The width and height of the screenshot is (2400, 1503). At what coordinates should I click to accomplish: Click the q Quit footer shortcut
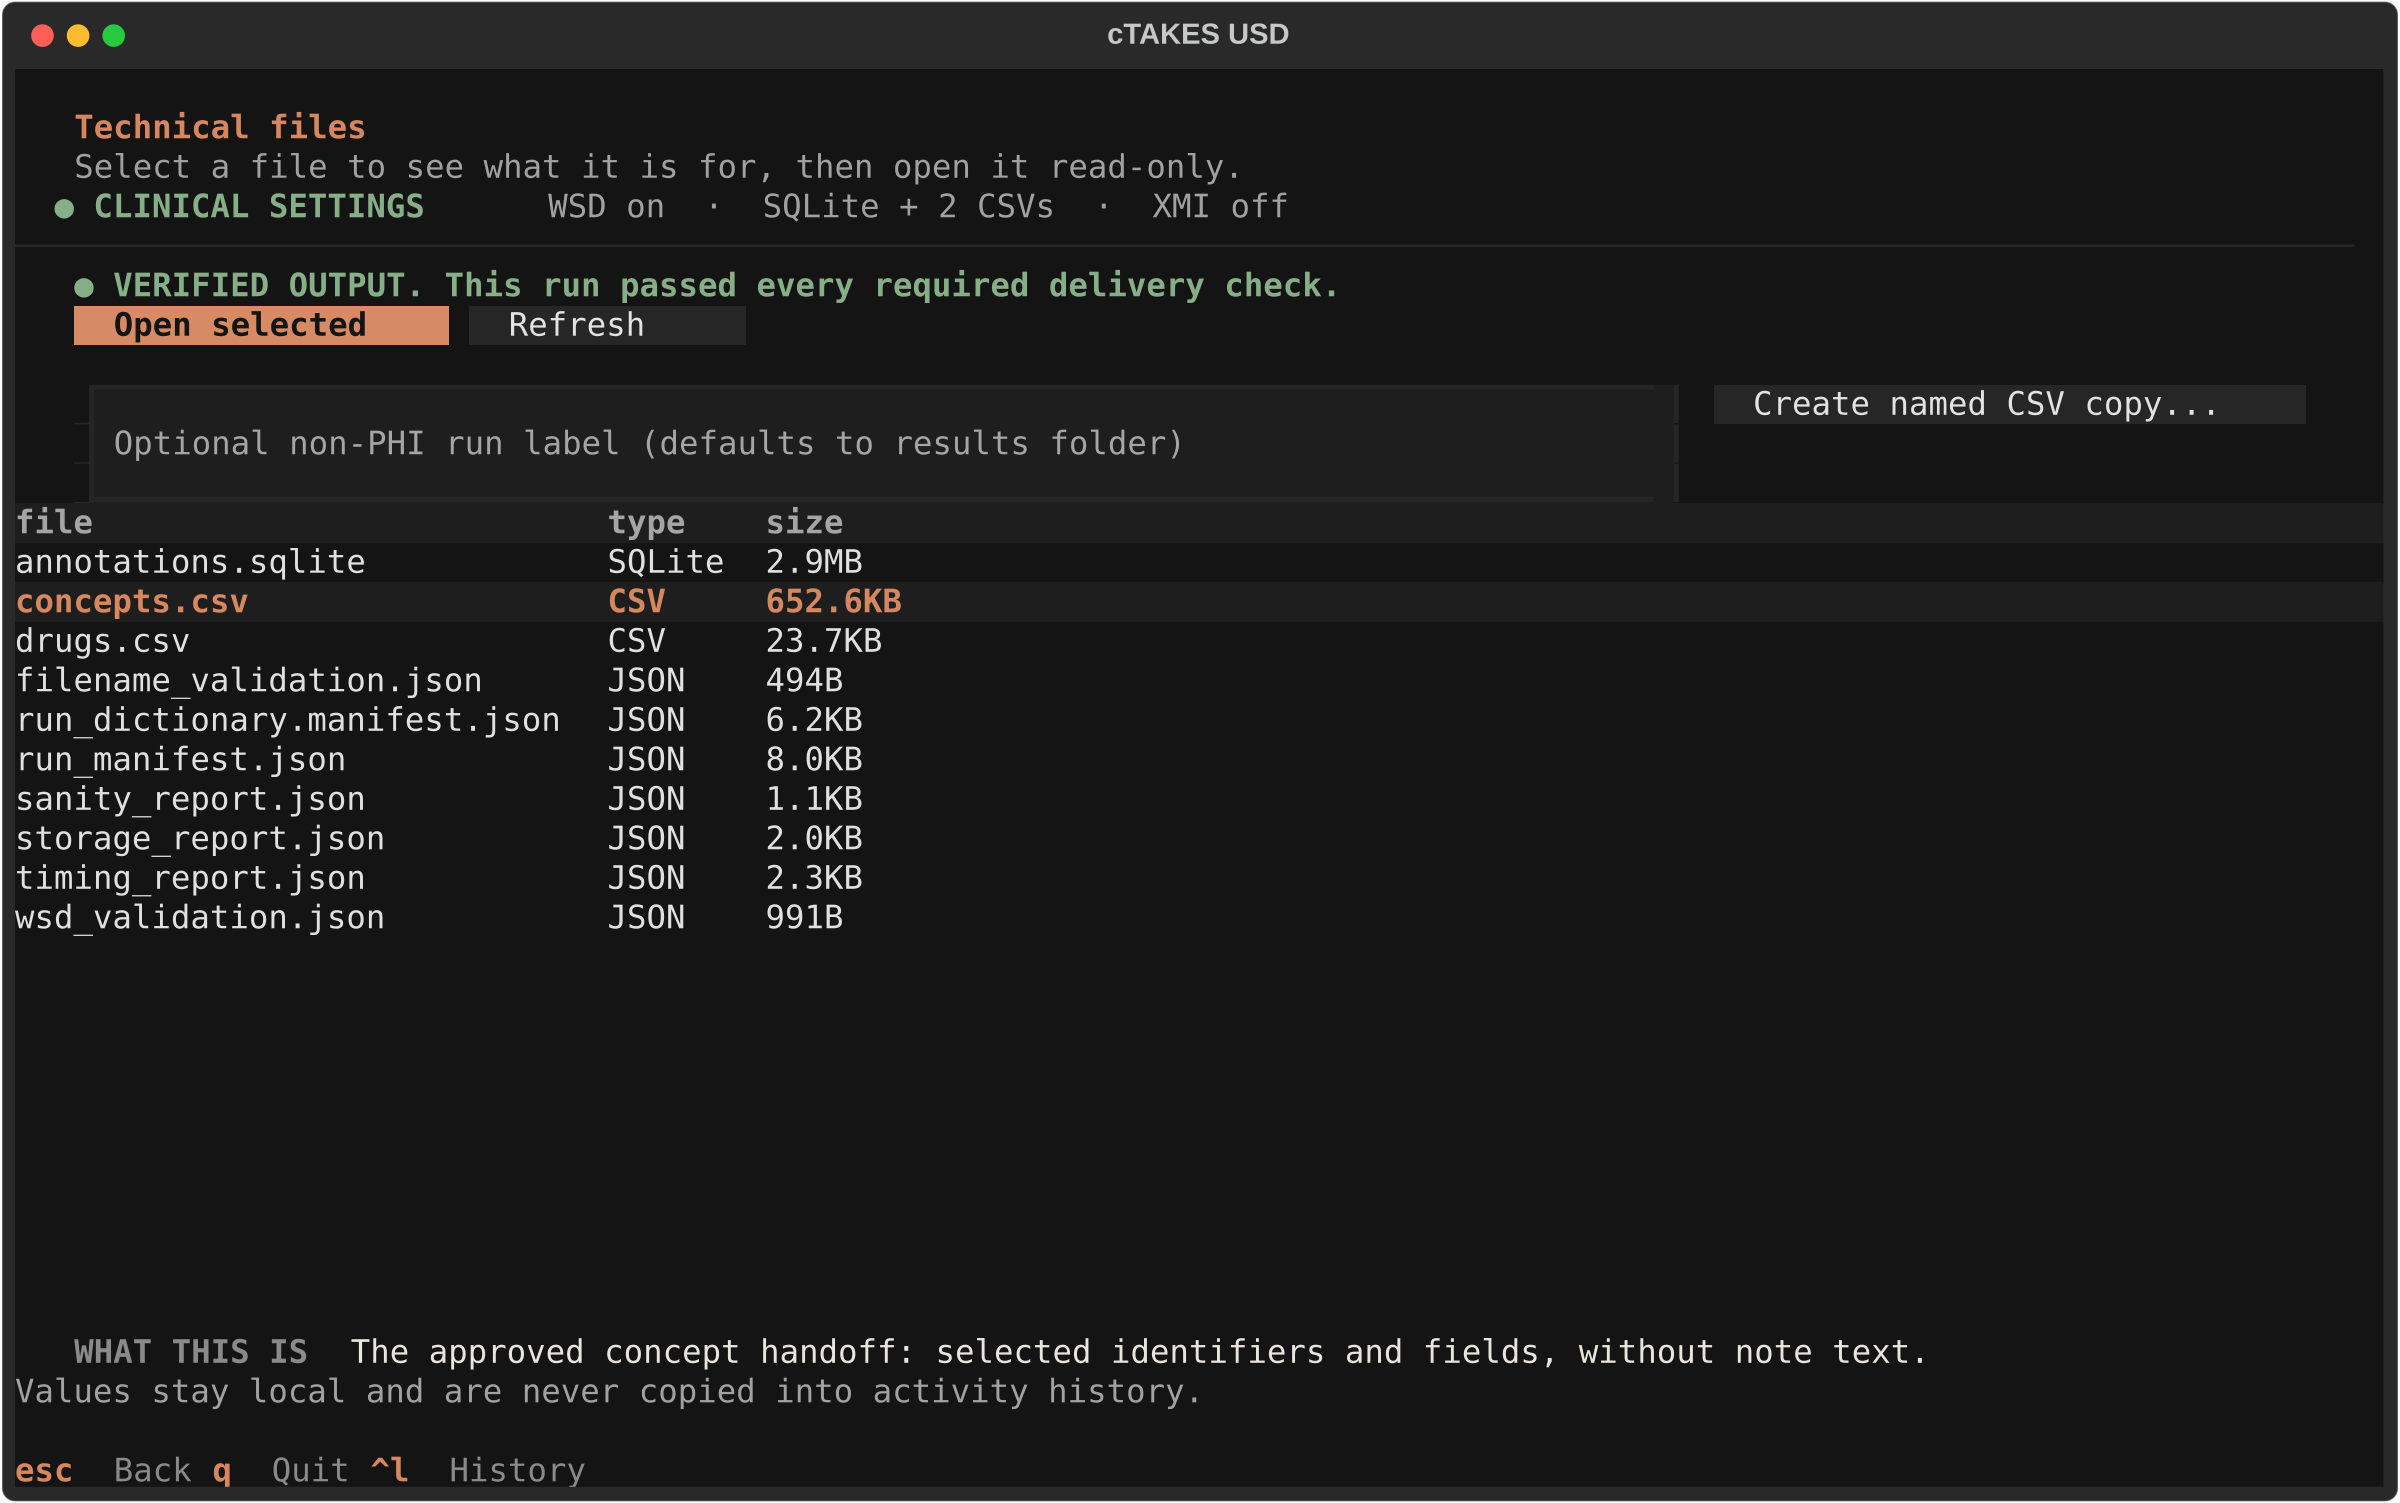[x=281, y=1471]
